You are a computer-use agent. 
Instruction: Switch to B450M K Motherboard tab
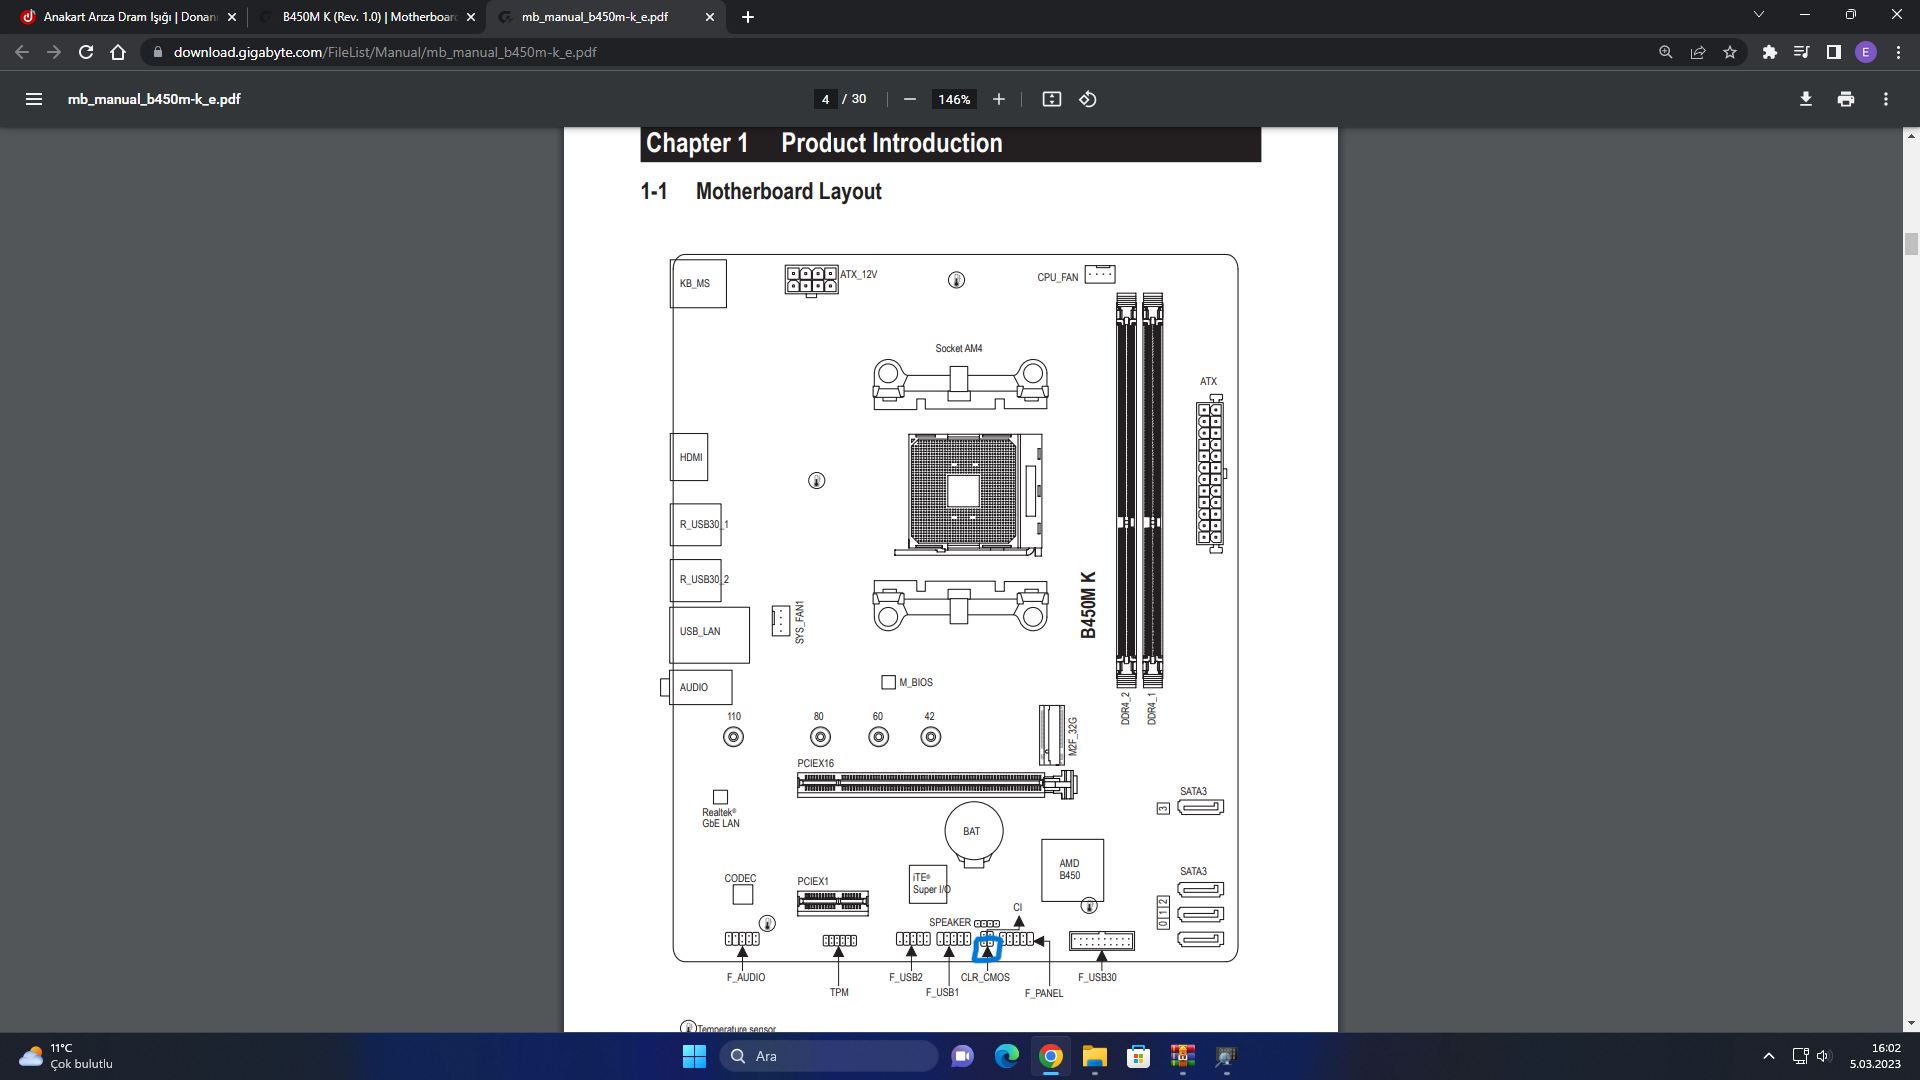point(367,17)
